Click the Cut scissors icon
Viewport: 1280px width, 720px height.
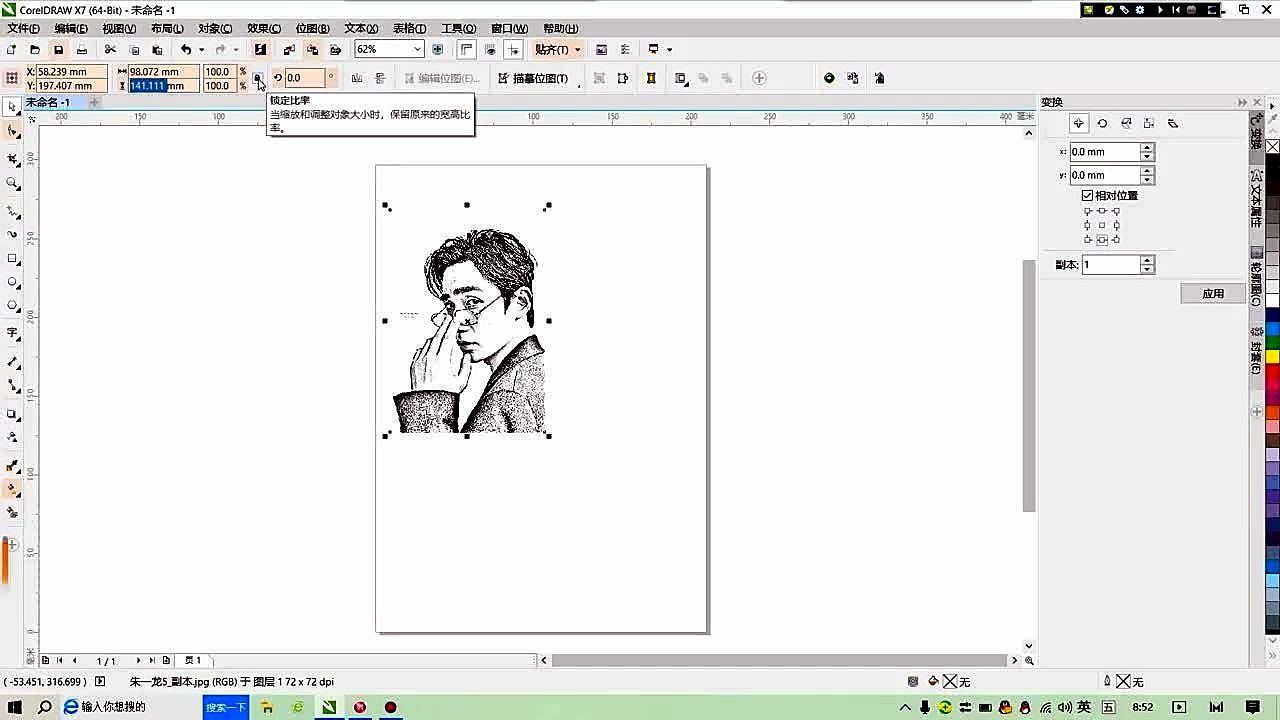[110, 49]
